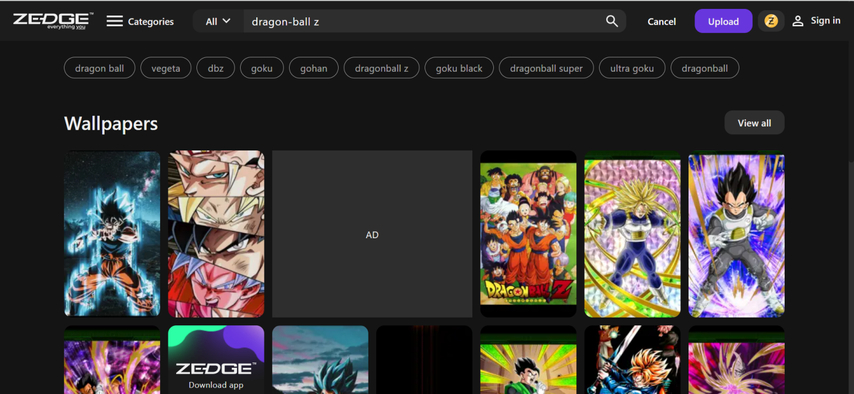
Task: Open the blue-haired Goku sky wallpaper
Action: pos(320,360)
